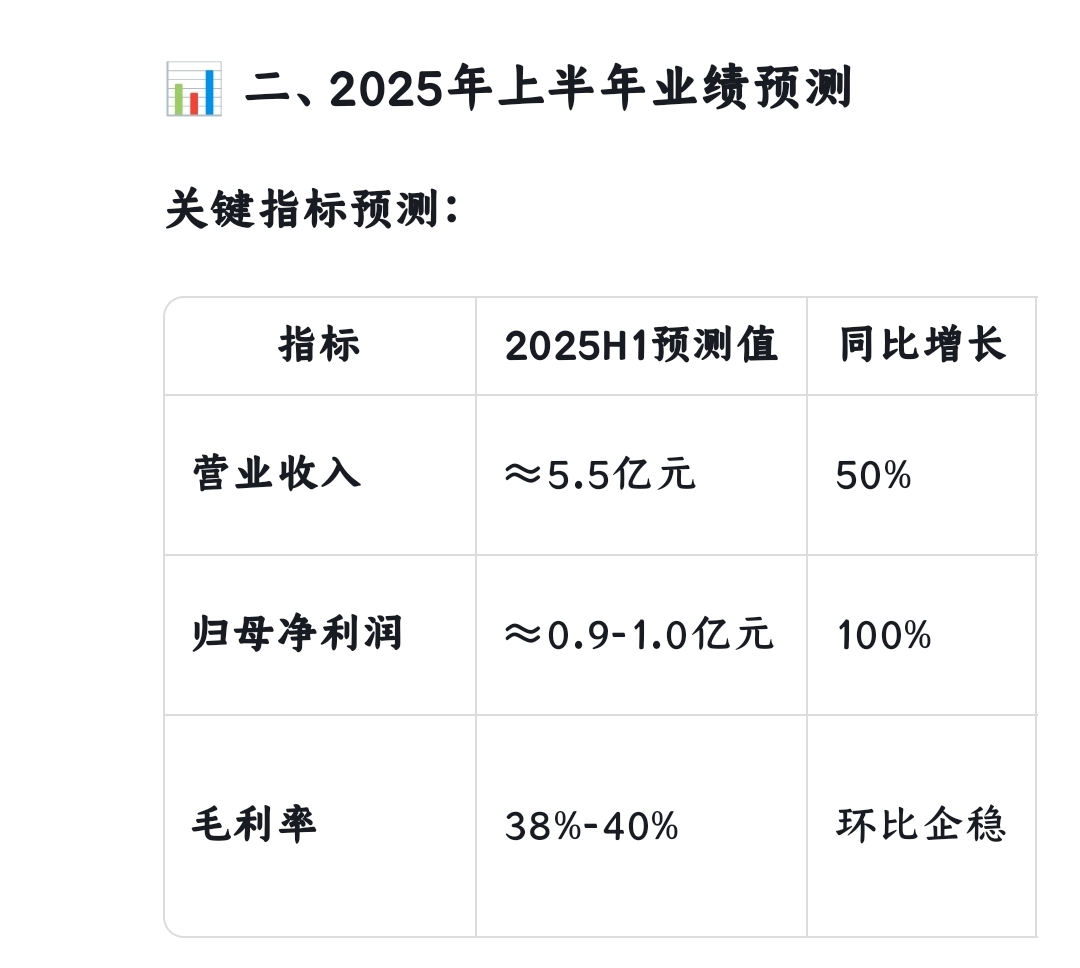
Task: Click the 营业收入 row label
Action: [277, 474]
